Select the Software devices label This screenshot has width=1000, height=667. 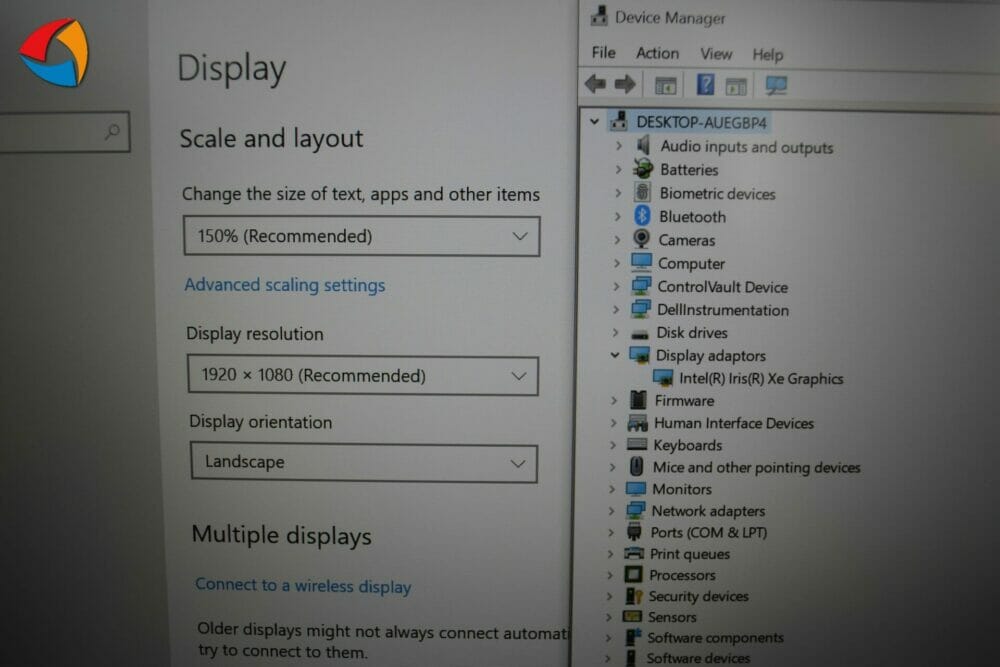[x=698, y=658]
